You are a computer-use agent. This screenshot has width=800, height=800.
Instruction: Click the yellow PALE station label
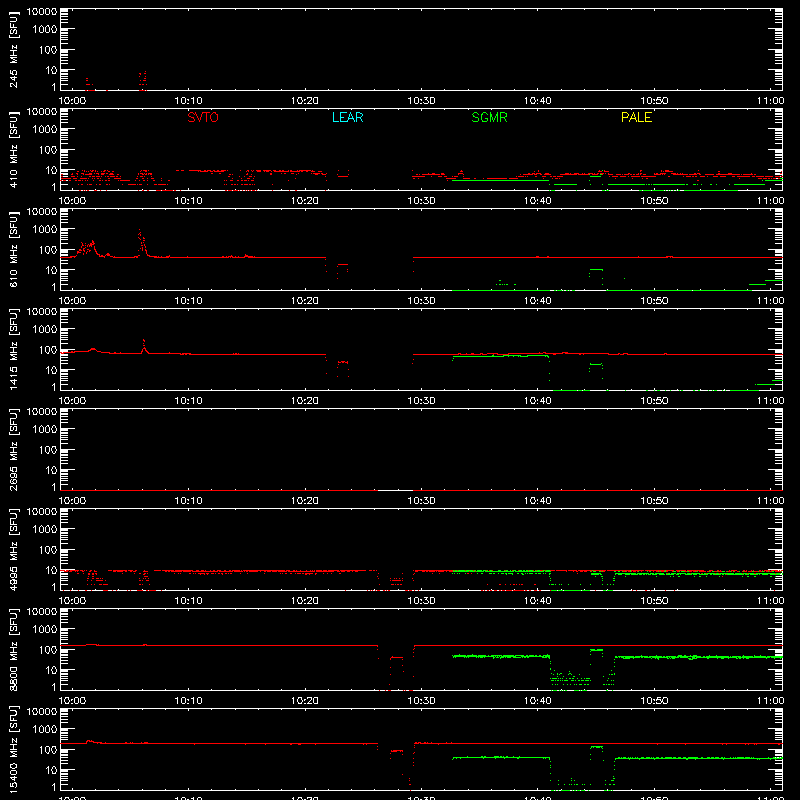pyautogui.click(x=636, y=117)
